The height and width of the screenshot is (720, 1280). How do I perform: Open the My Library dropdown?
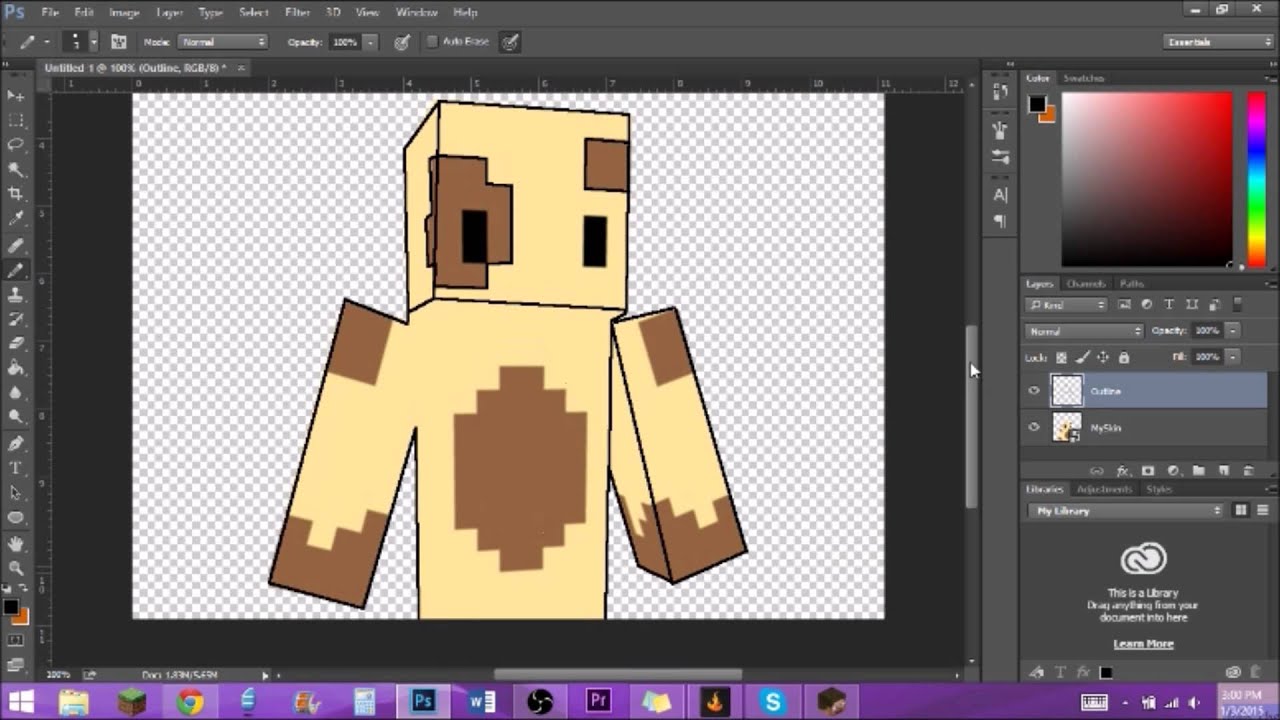click(1125, 511)
